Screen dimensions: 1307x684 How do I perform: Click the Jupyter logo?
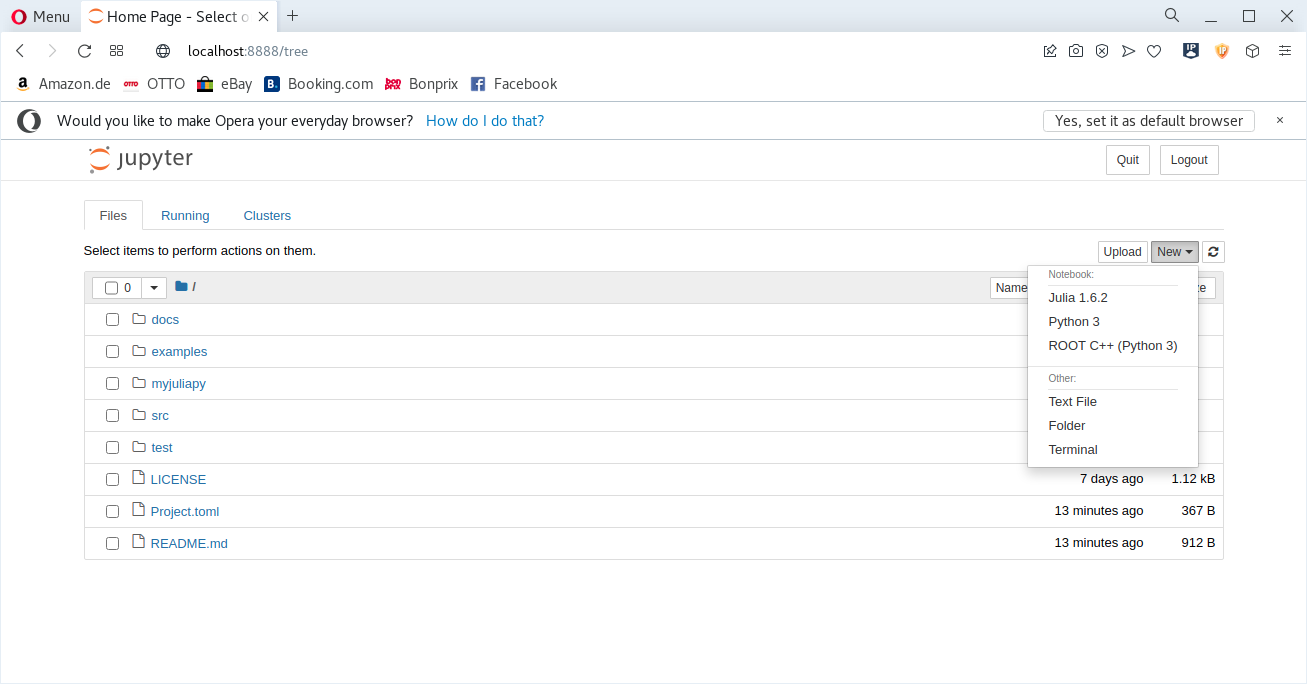coord(141,159)
